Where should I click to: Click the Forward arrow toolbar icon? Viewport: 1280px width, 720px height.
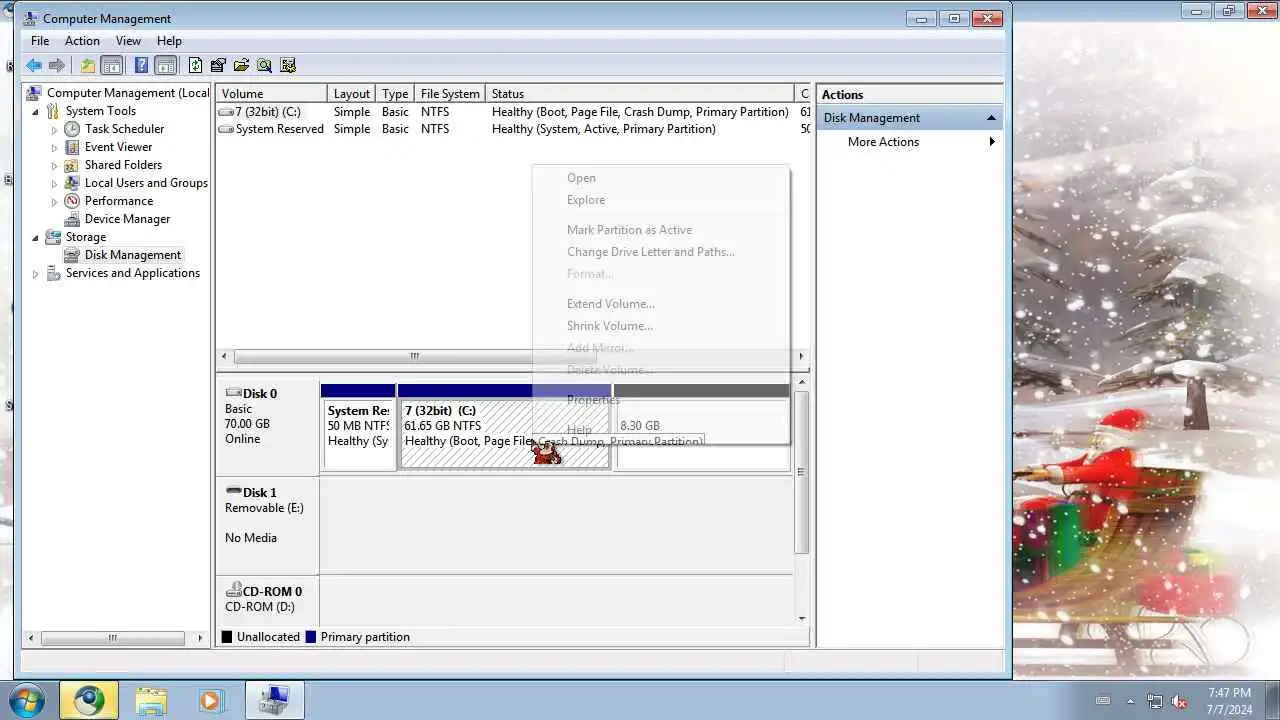pos(57,65)
